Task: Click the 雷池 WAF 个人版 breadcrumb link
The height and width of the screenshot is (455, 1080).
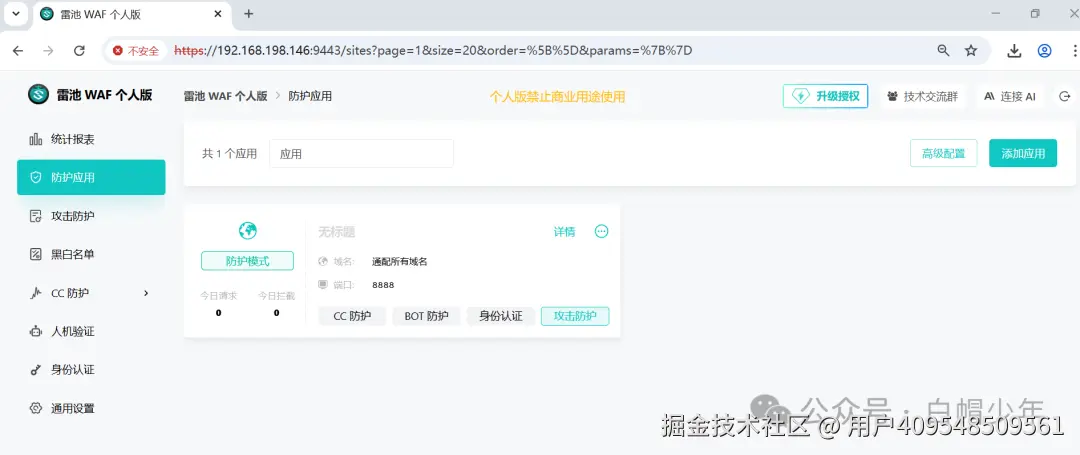Action: tap(225, 96)
